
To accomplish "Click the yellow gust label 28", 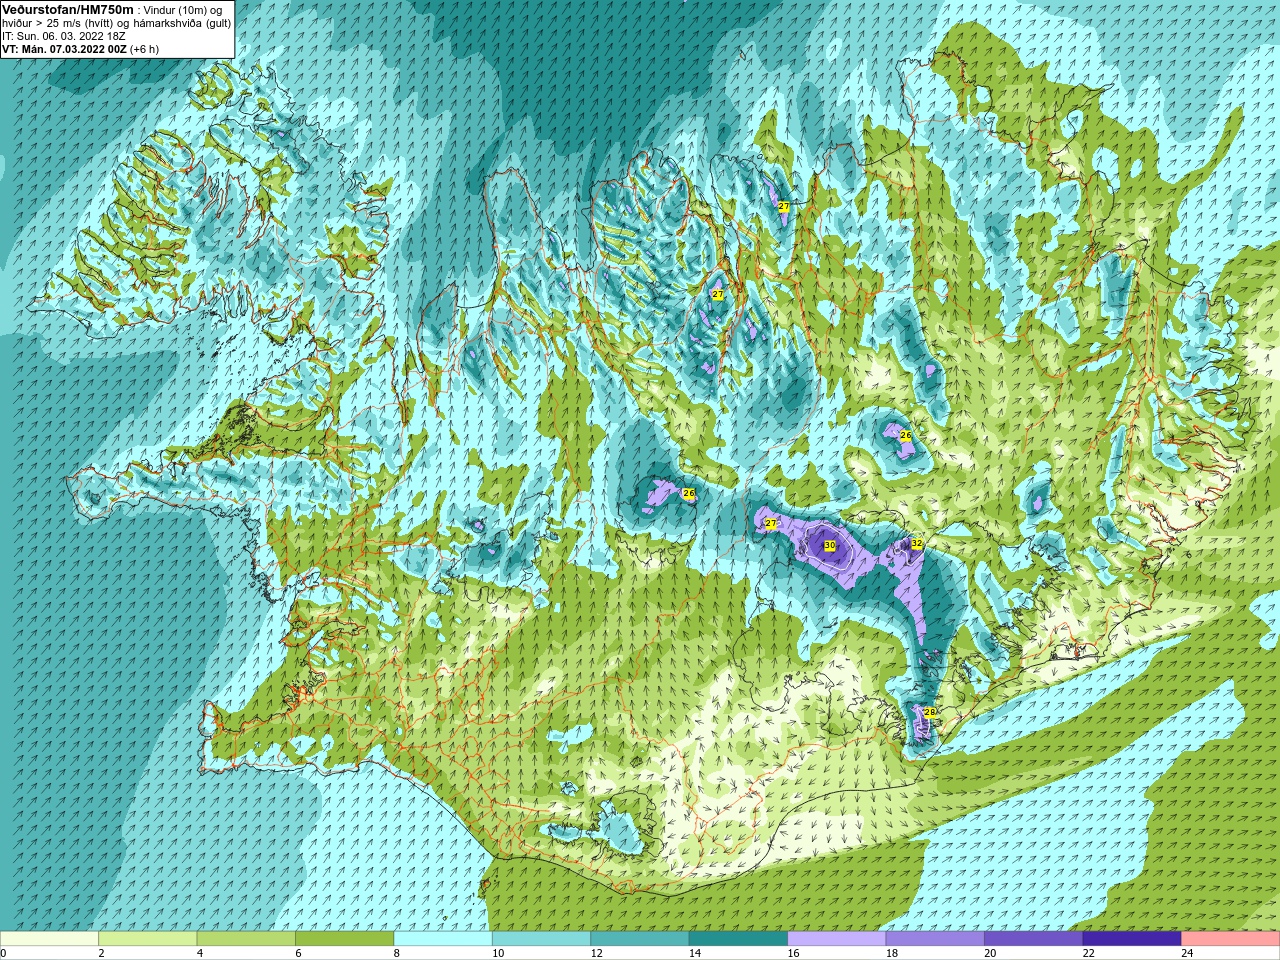I will (929, 712).
